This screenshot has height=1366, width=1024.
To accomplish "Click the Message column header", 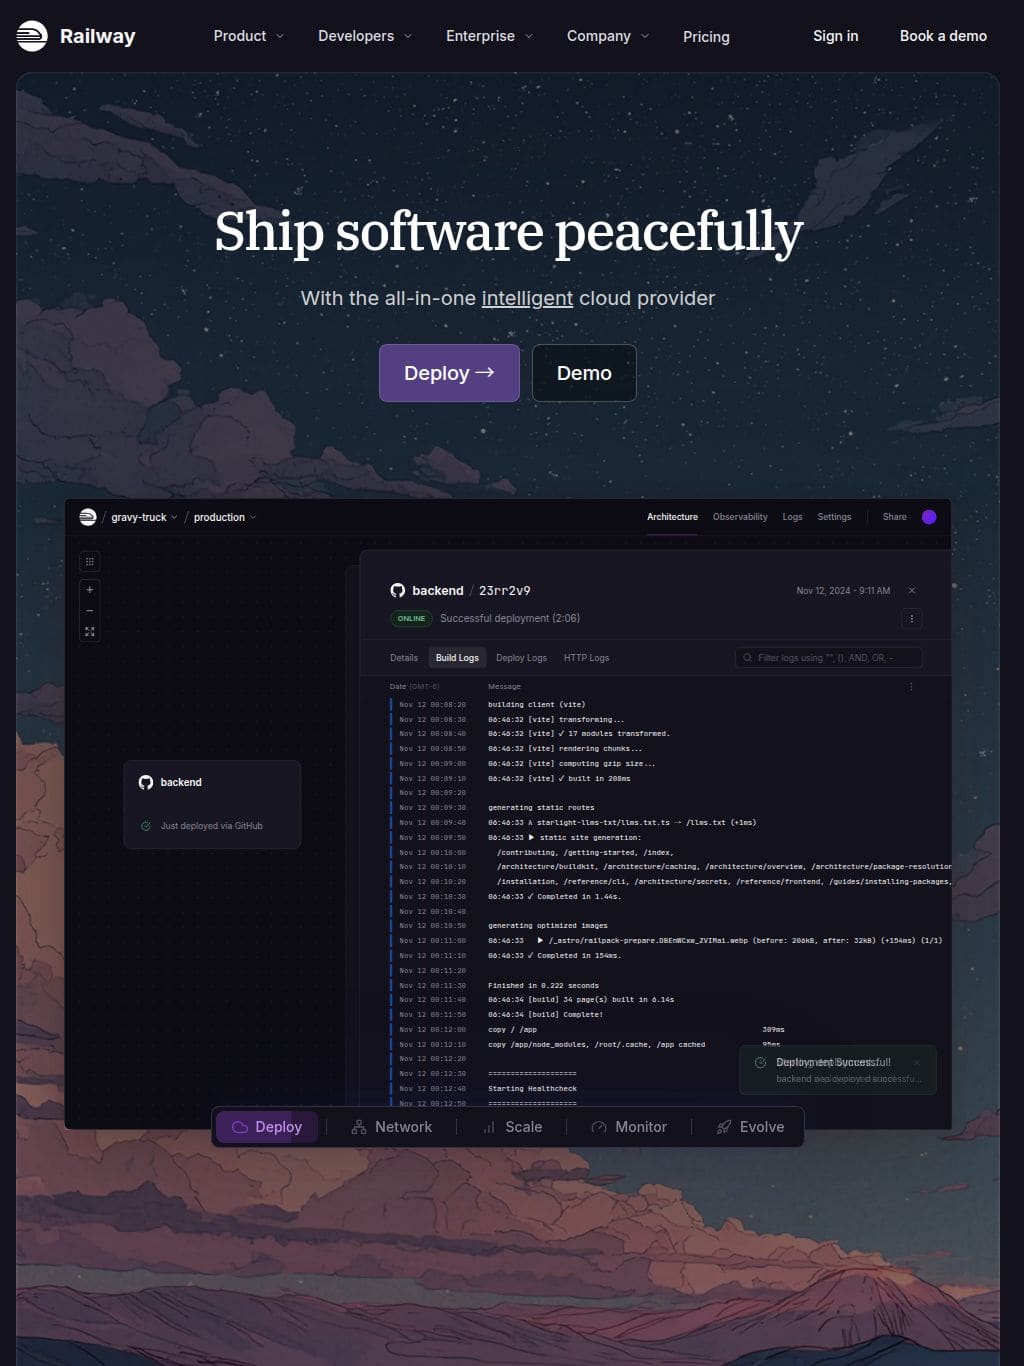I will click(x=504, y=687).
